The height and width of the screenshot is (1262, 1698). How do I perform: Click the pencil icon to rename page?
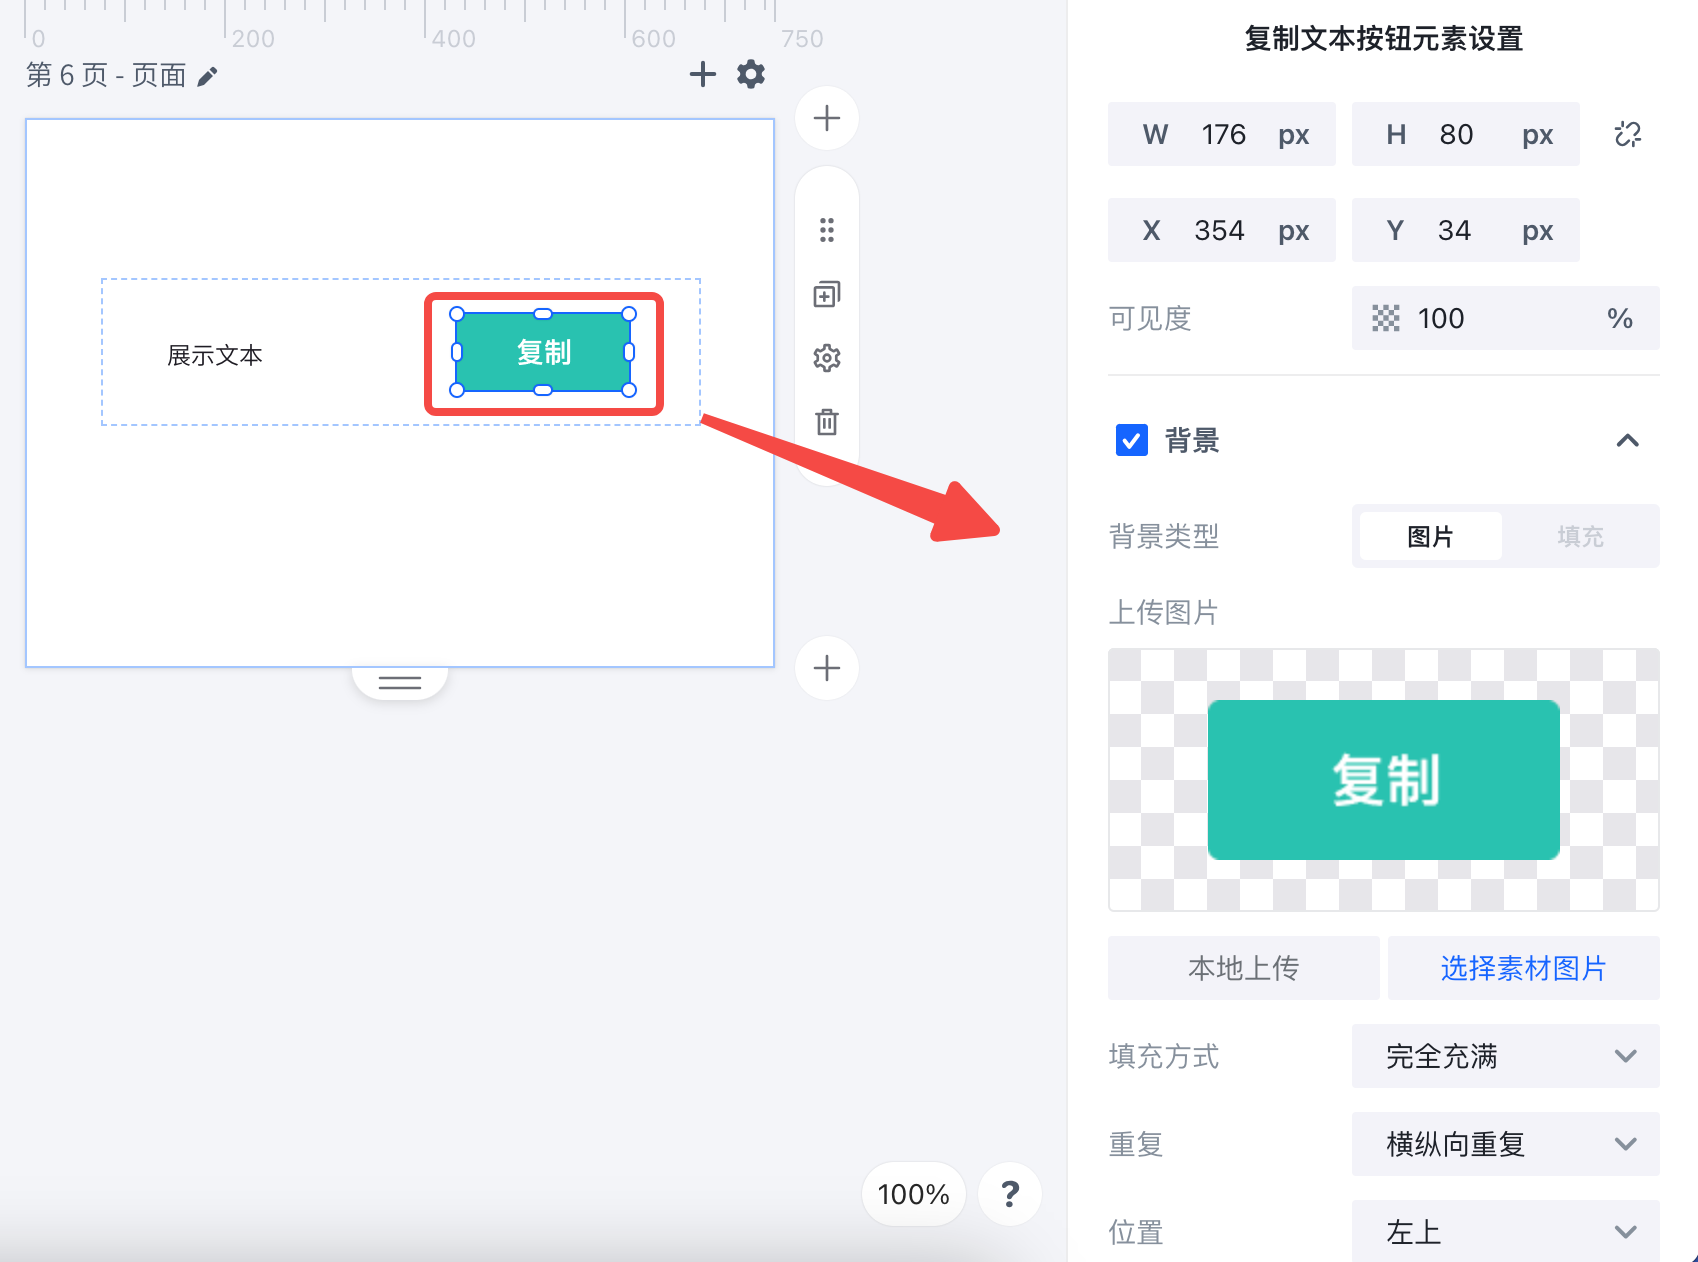point(207,77)
